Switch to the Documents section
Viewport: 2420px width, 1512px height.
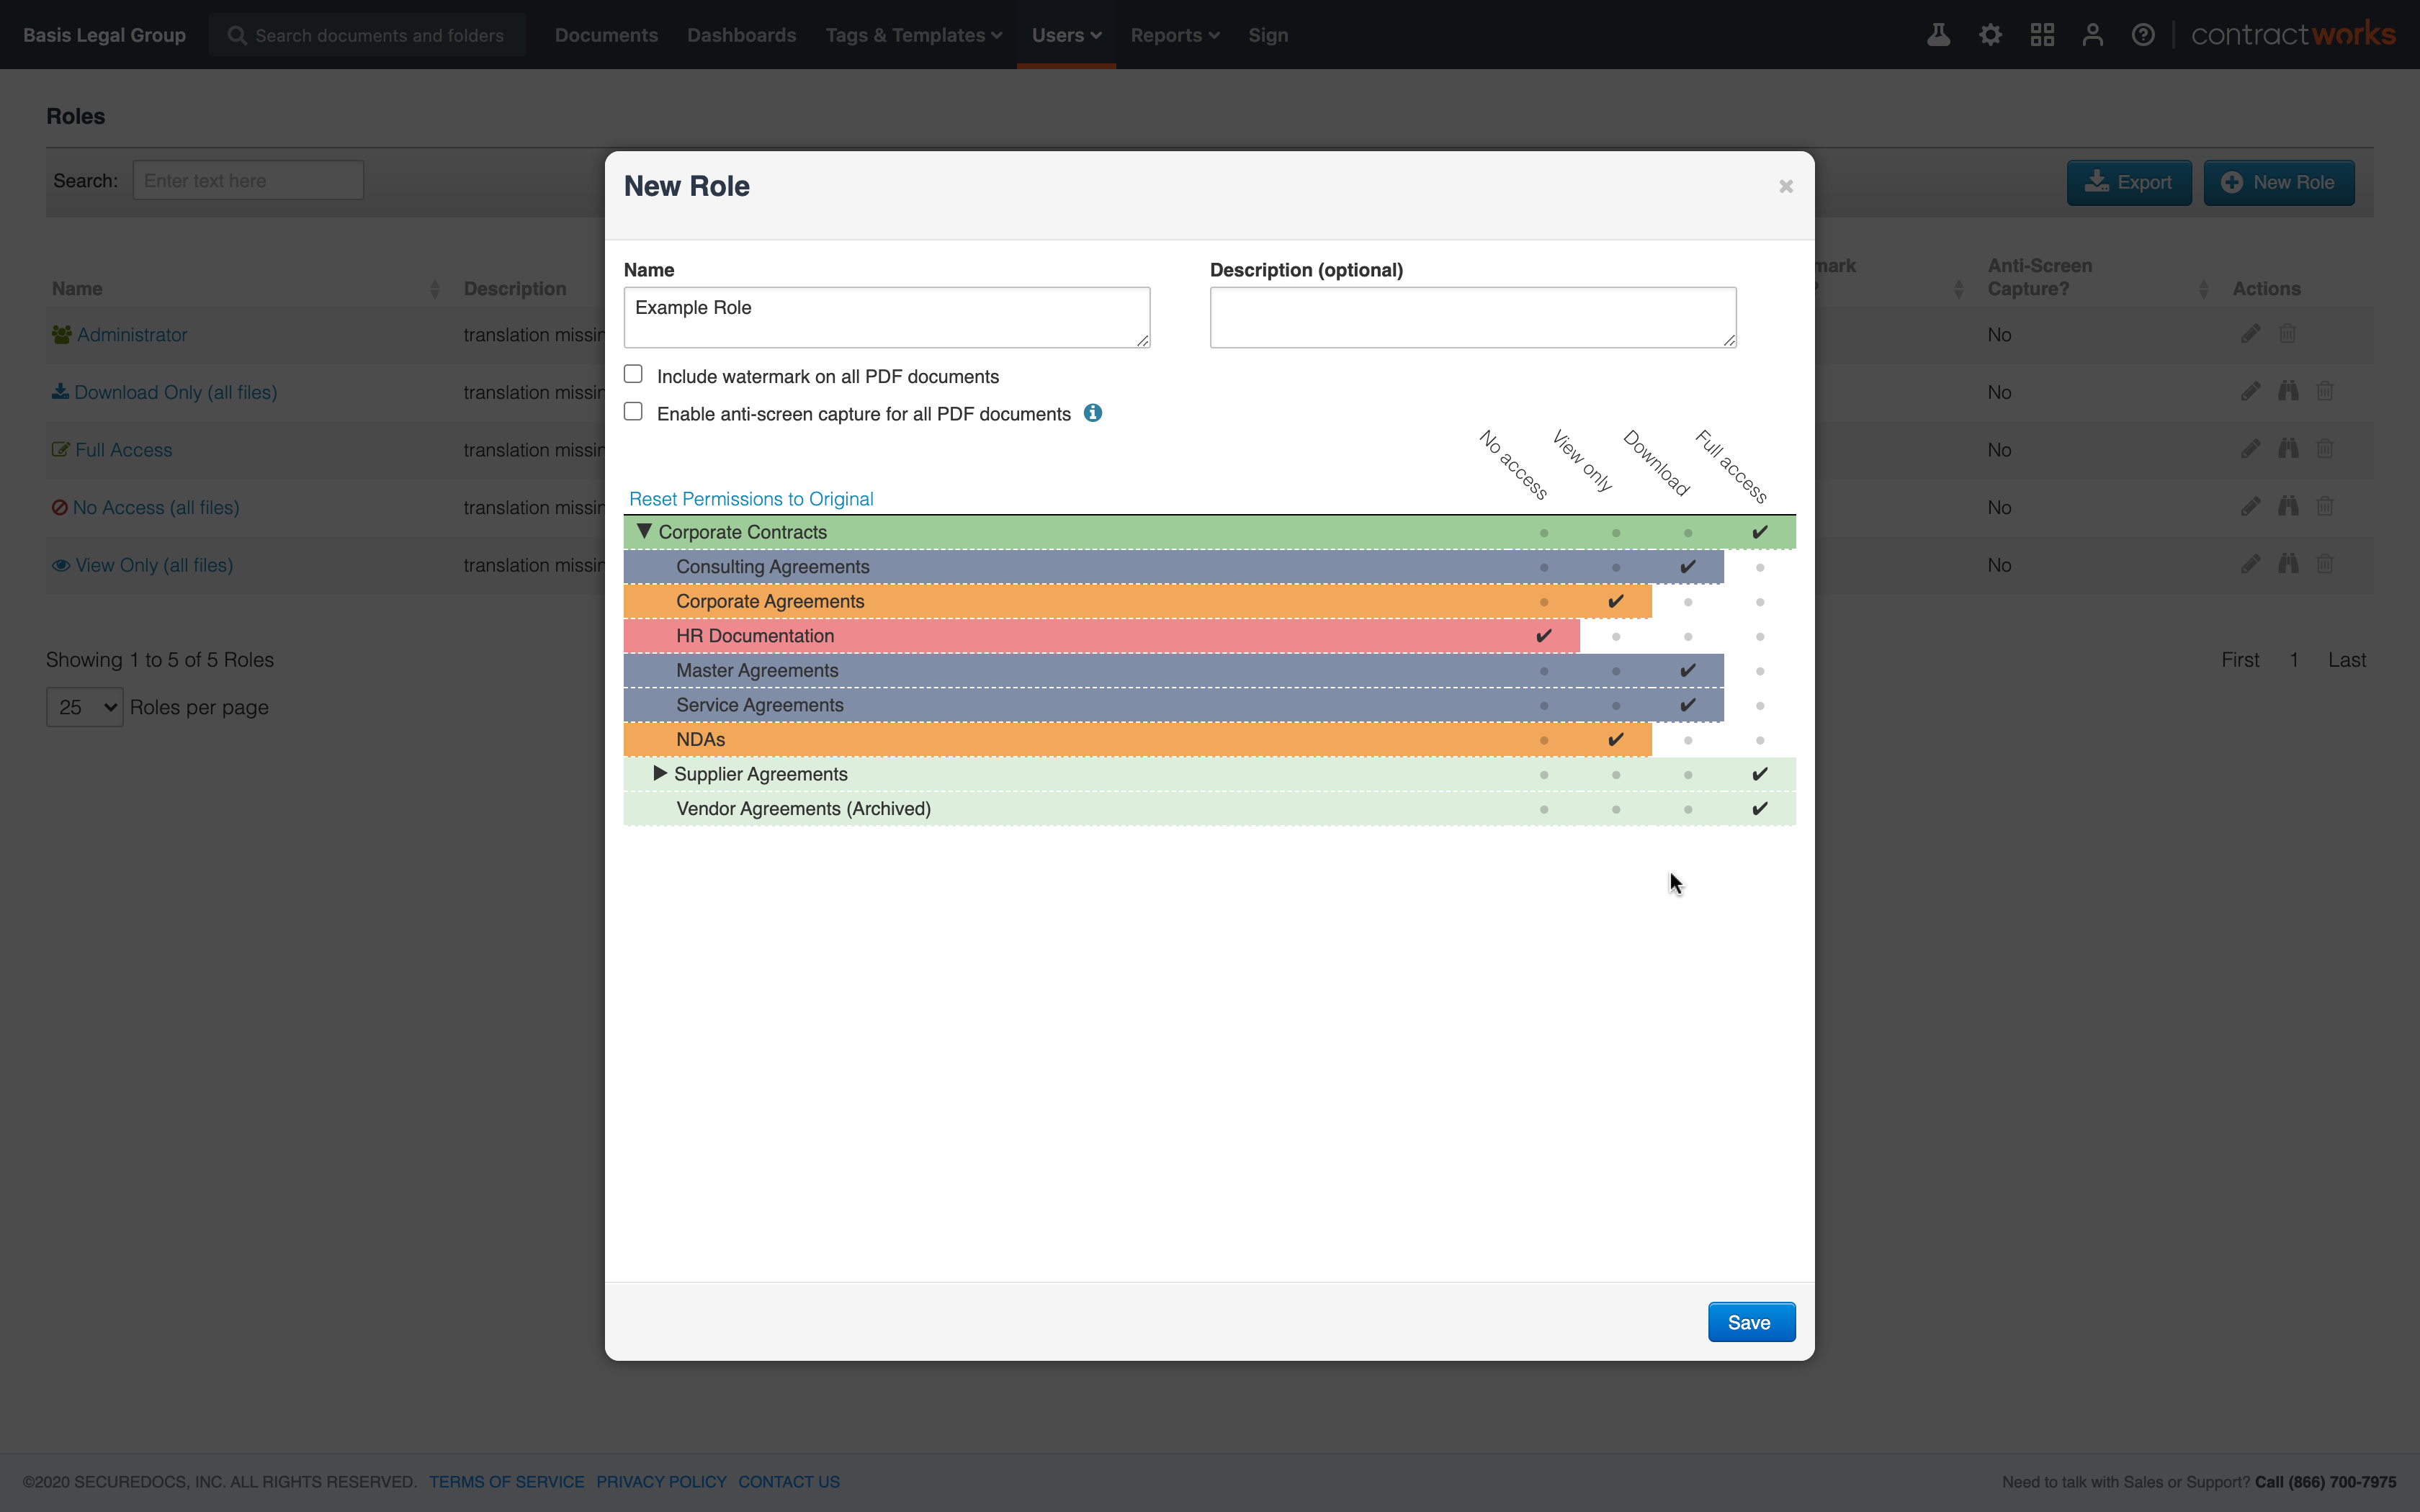[606, 34]
